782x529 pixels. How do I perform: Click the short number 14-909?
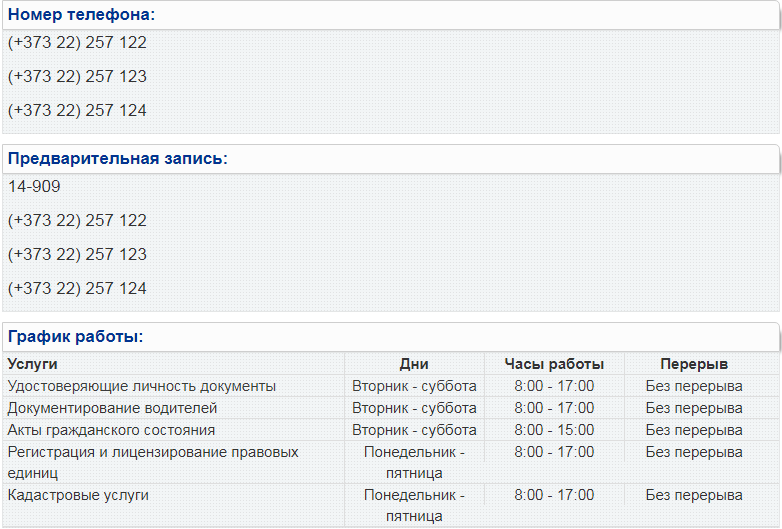(x=34, y=186)
